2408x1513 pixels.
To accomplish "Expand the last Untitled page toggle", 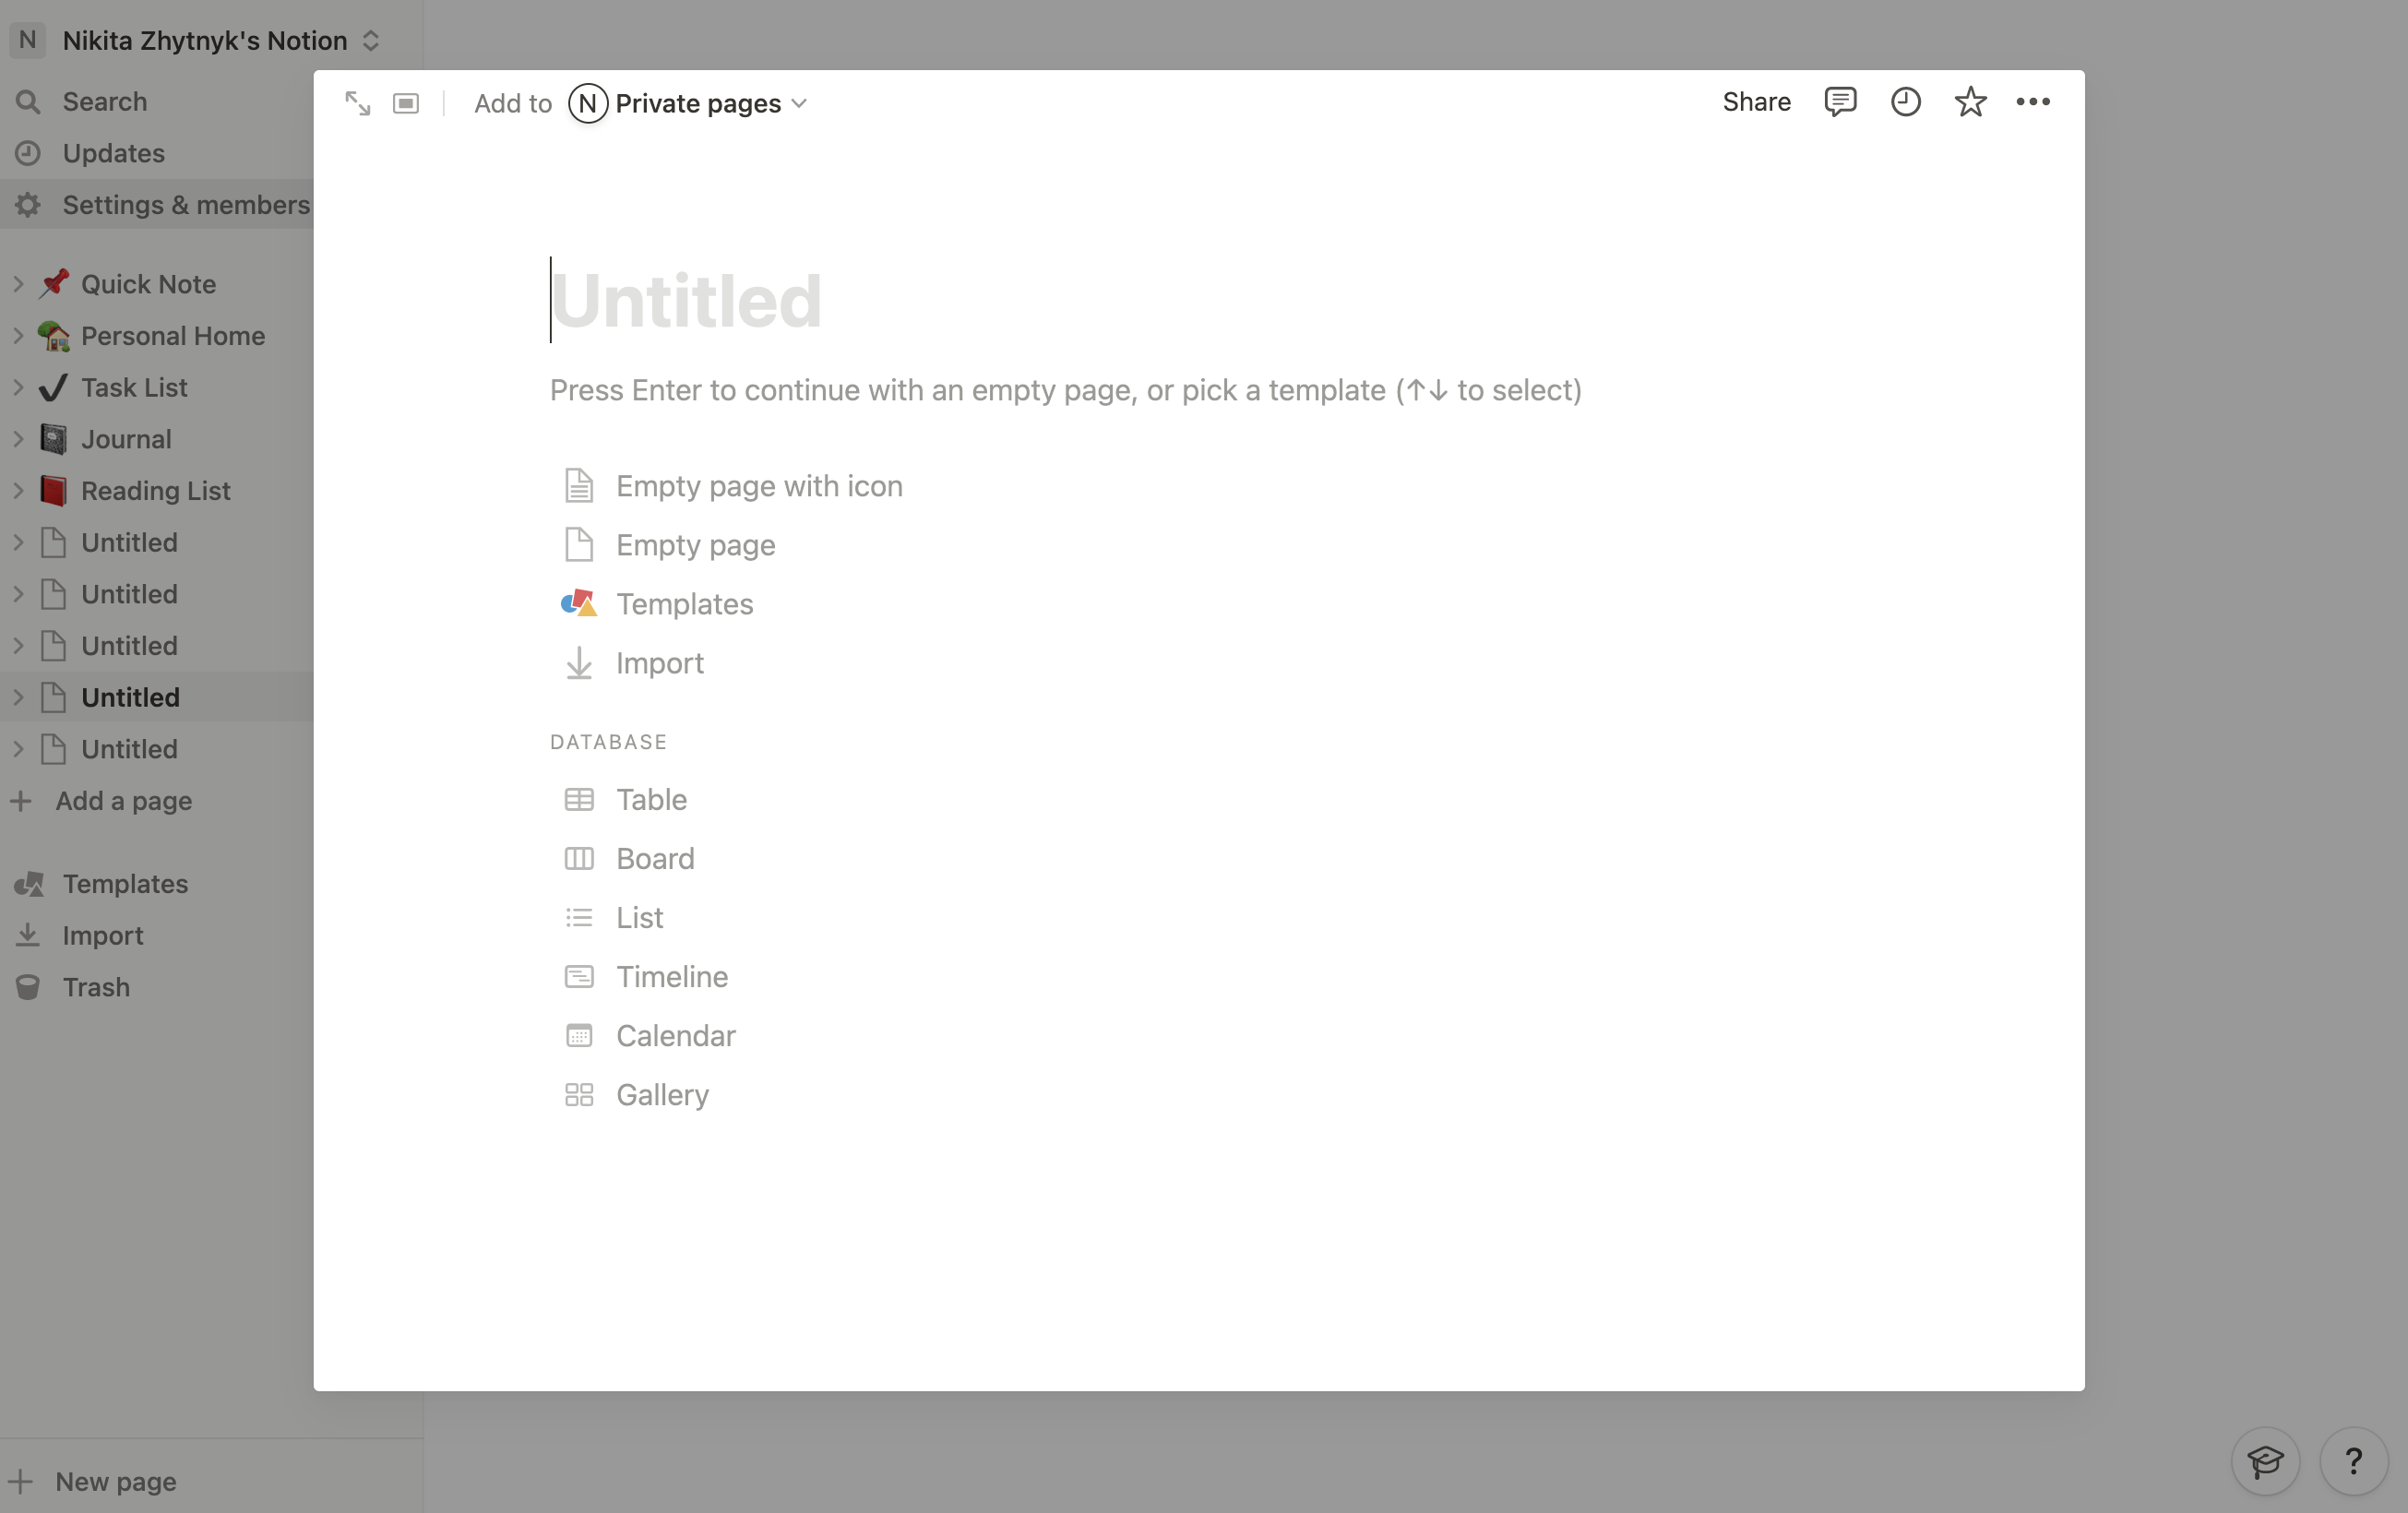I will 18,749.
